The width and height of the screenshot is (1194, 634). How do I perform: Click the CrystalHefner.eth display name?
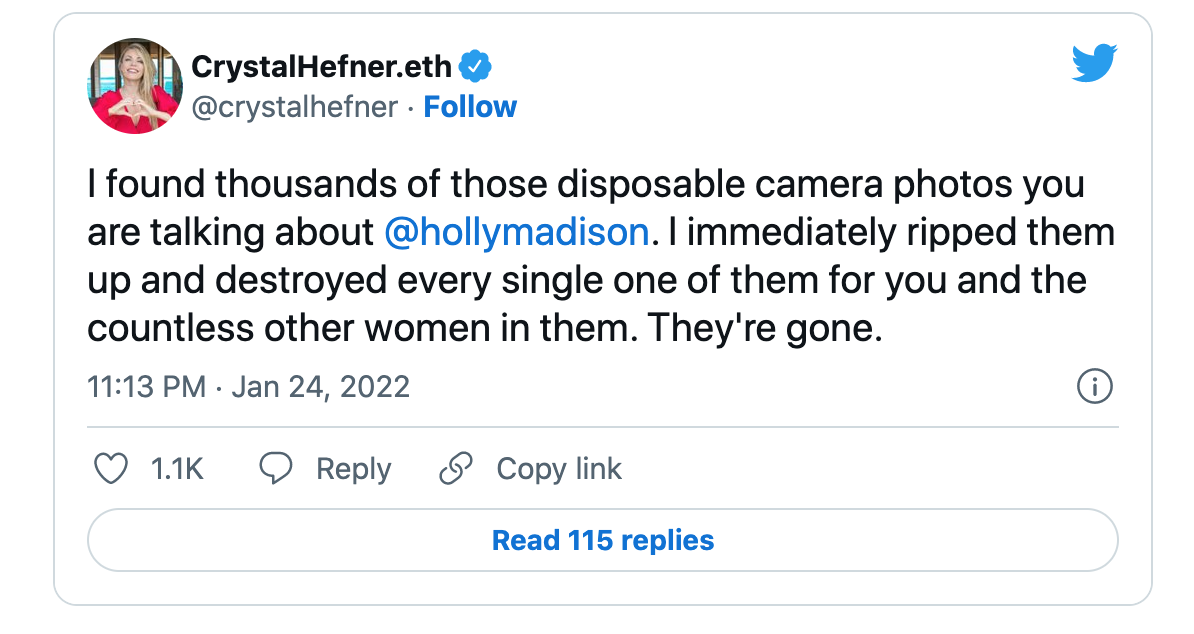321,67
